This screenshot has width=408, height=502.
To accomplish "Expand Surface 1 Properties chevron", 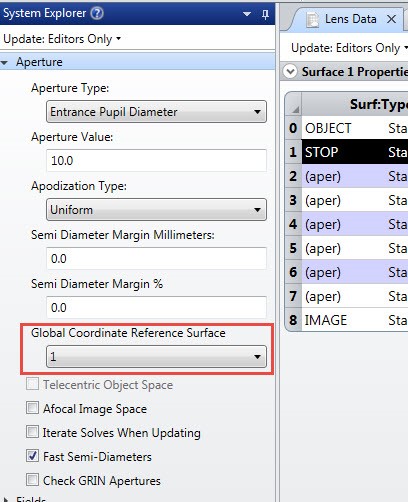I will (290, 71).
